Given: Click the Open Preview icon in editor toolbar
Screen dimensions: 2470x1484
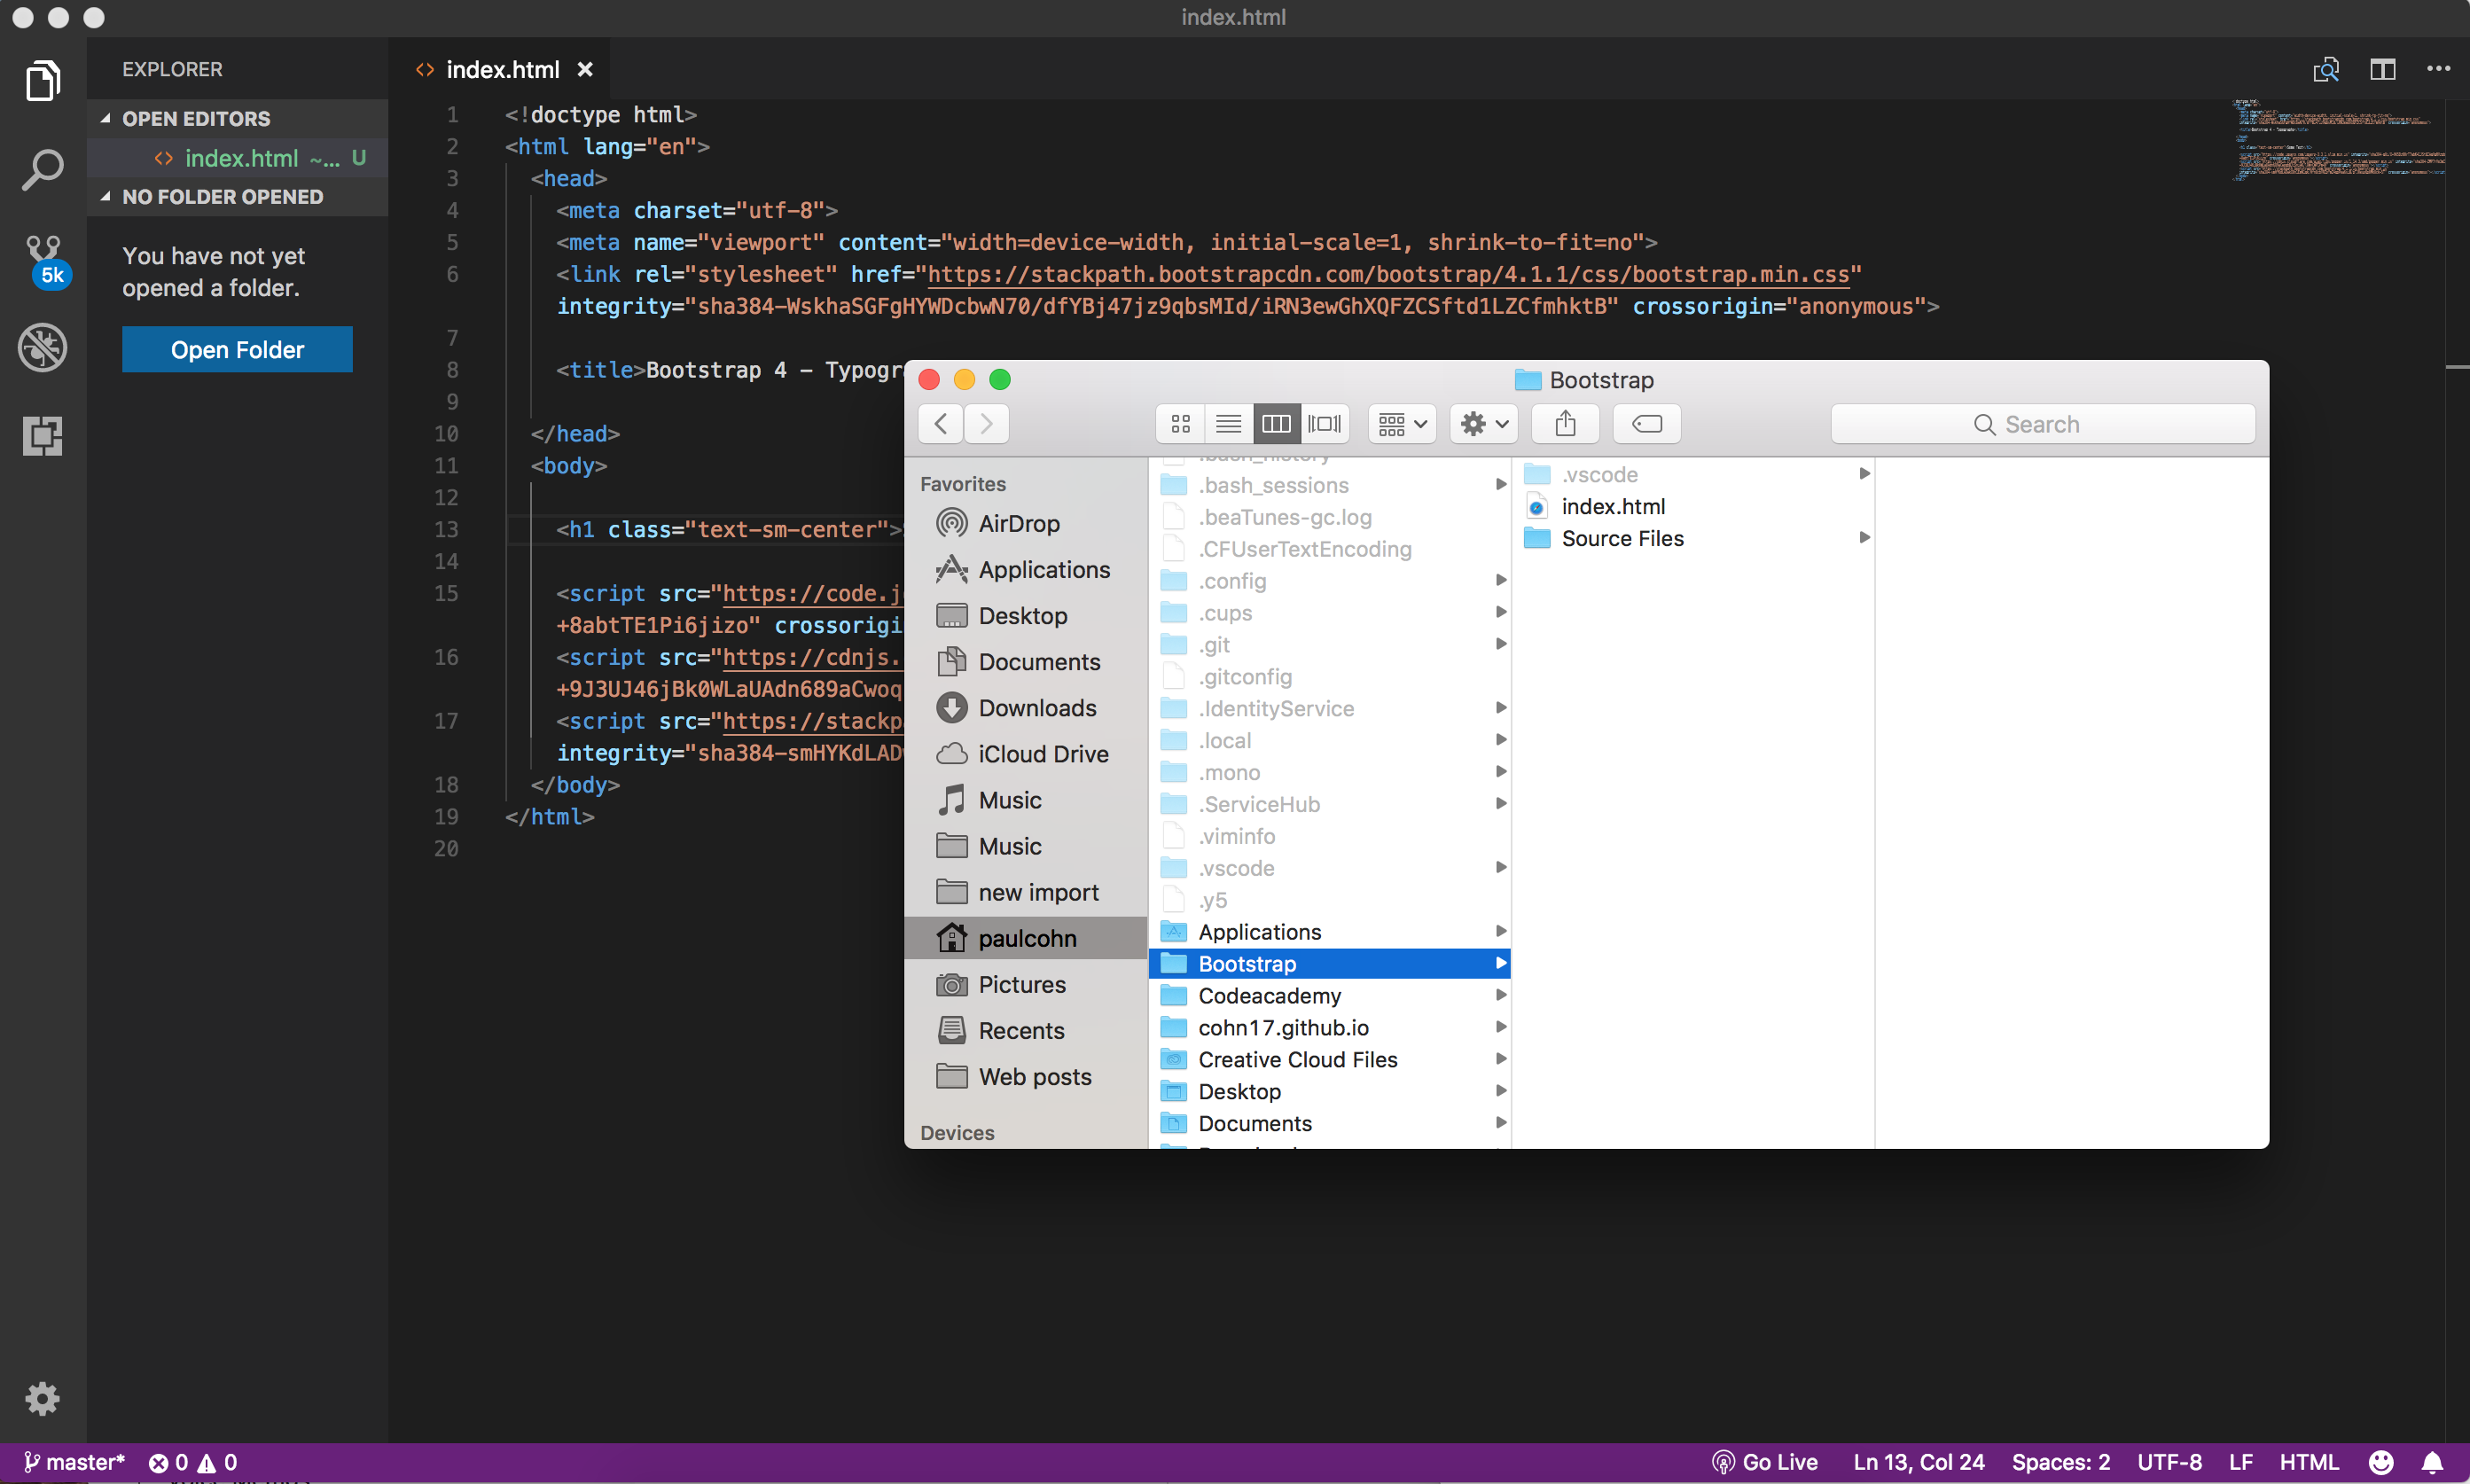Looking at the screenshot, I should click(x=2326, y=69).
